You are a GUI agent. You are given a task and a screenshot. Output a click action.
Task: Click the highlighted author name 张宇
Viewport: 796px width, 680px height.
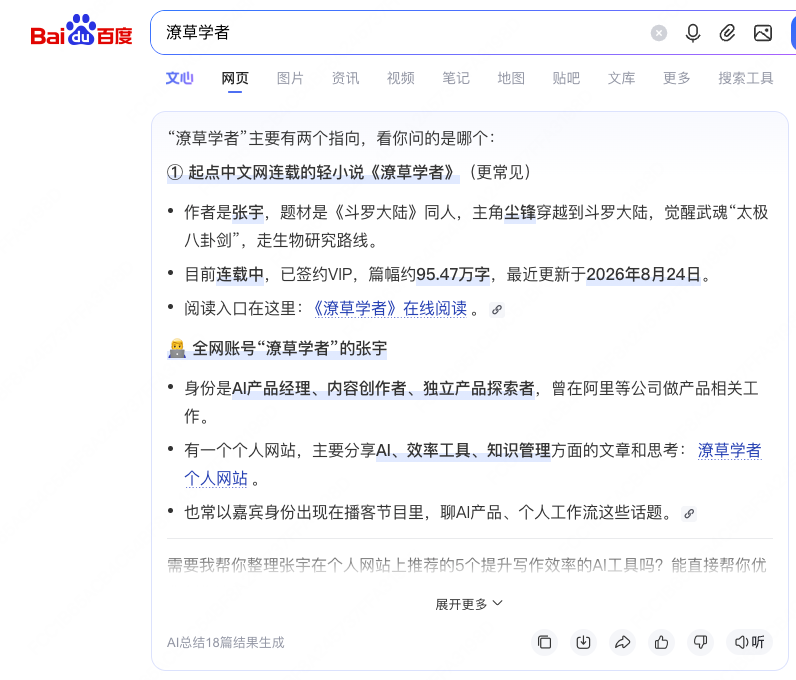click(248, 212)
